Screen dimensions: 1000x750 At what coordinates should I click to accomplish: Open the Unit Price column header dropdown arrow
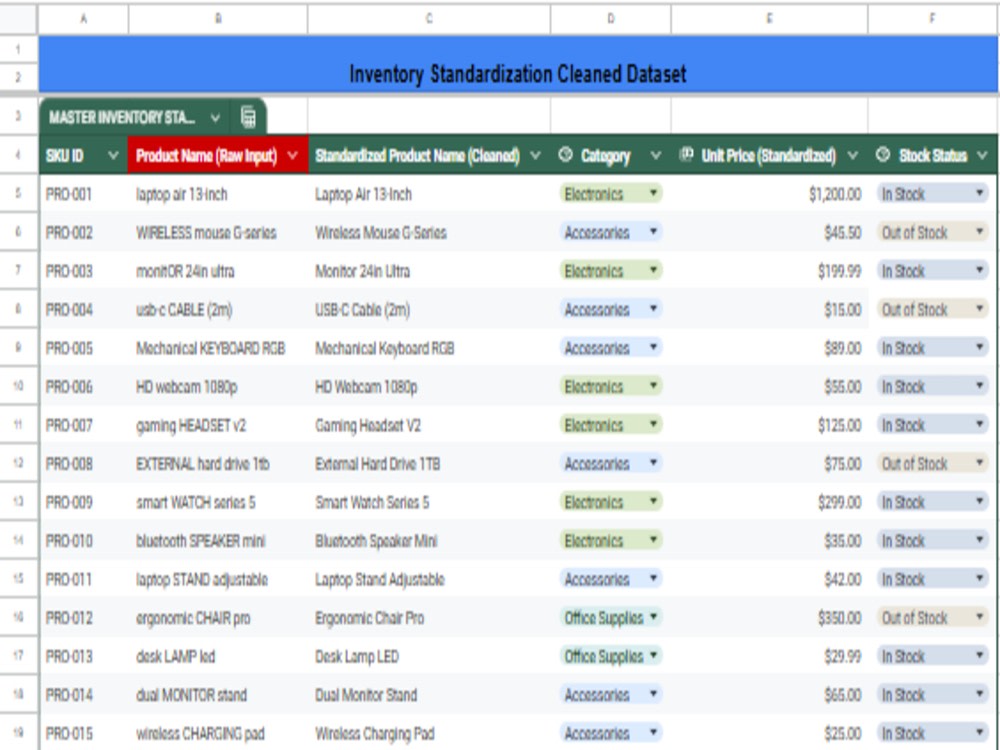(853, 156)
